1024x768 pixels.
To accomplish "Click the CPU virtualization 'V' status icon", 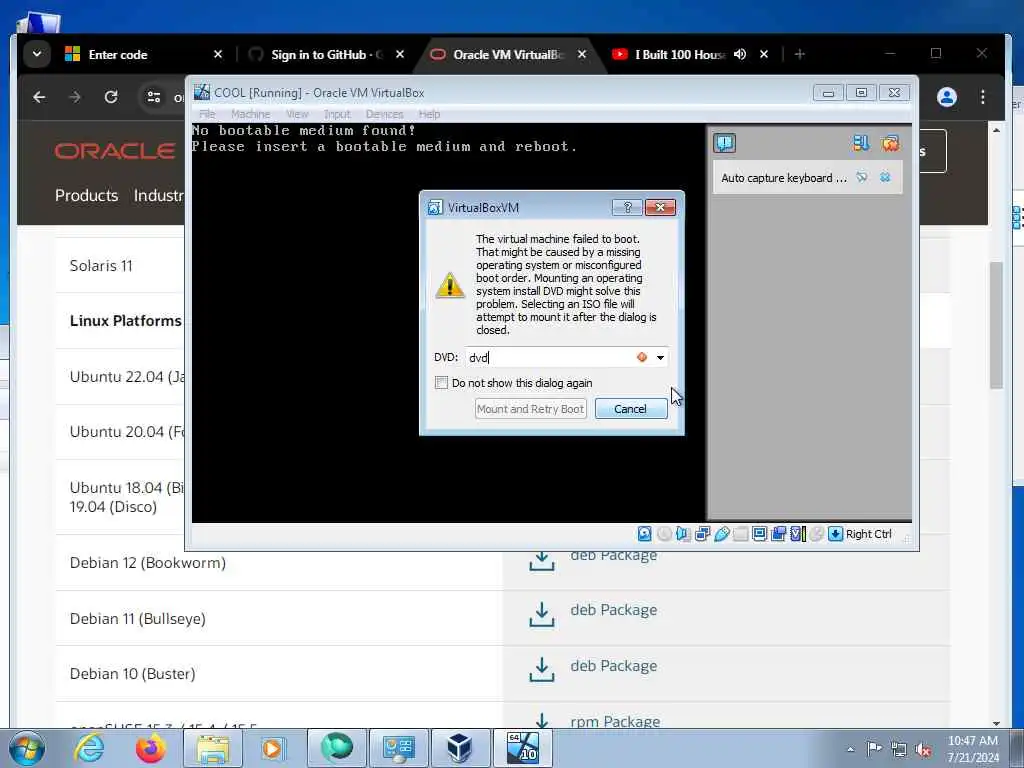I will coord(797,534).
